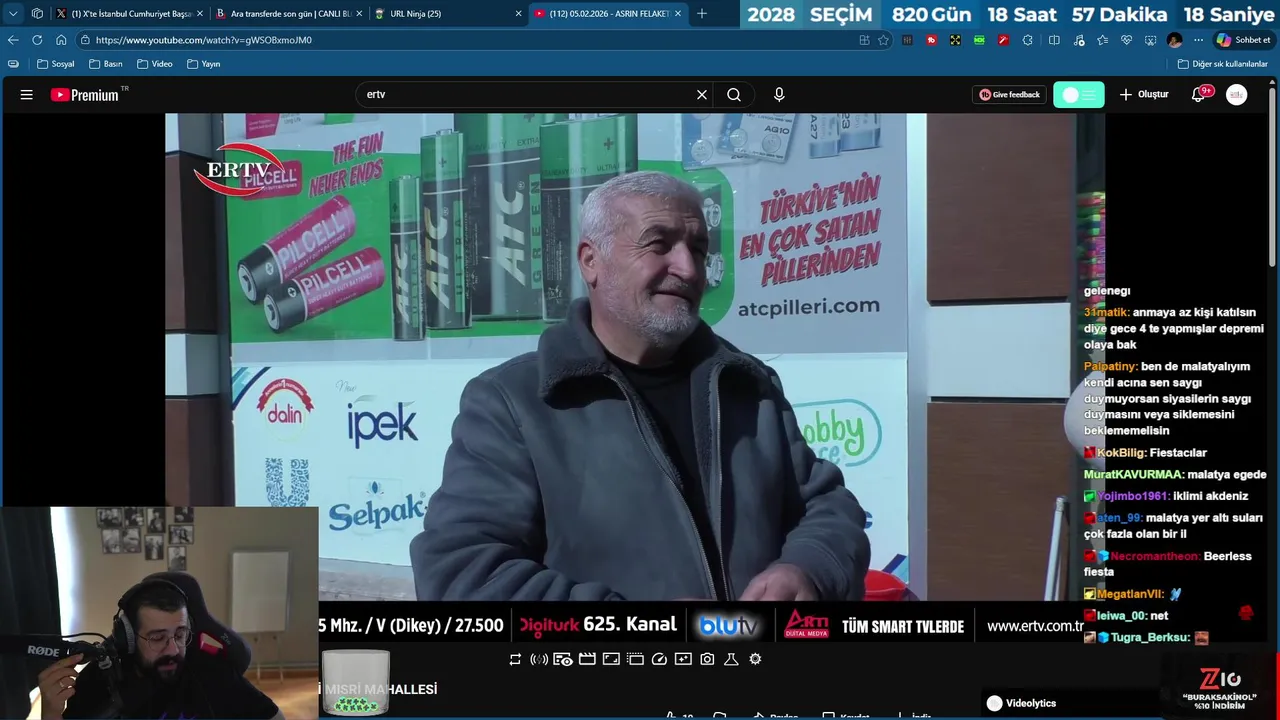The height and width of the screenshot is (720, 1280).
Task: Click the audio boost icon under video
Action: (x=539, y=659)
